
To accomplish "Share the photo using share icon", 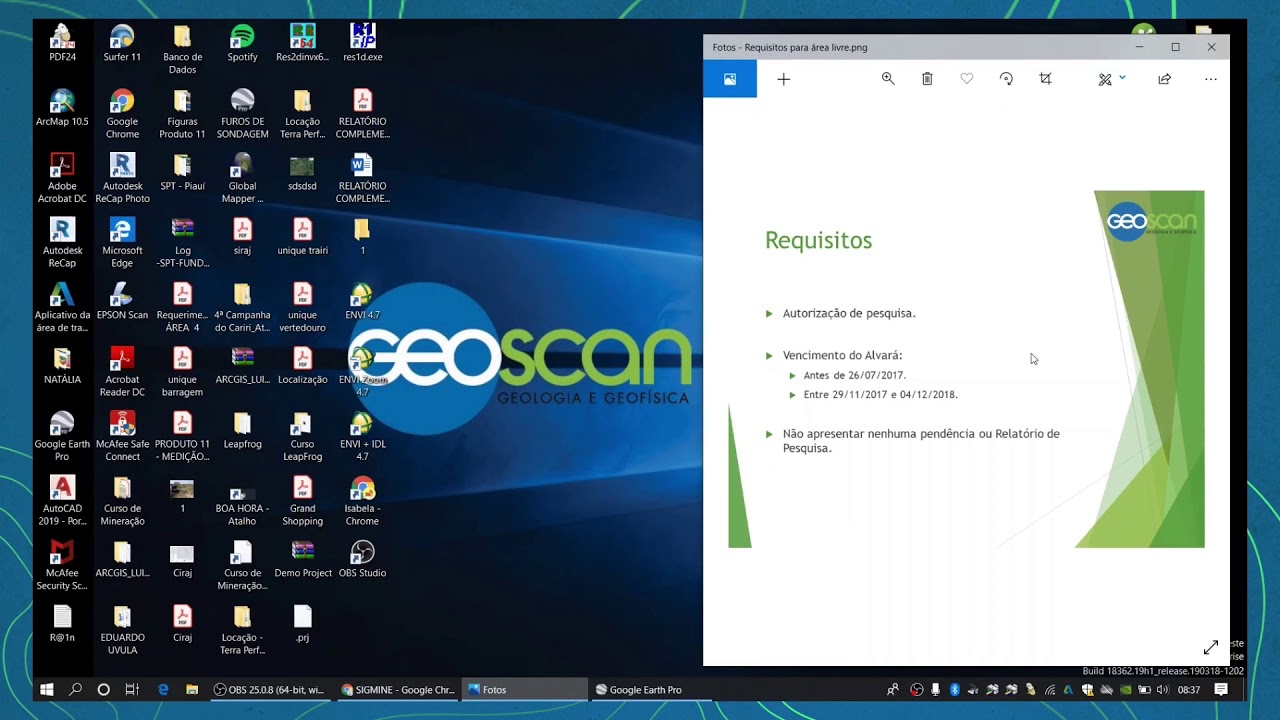I will (x=1164, y=79).
